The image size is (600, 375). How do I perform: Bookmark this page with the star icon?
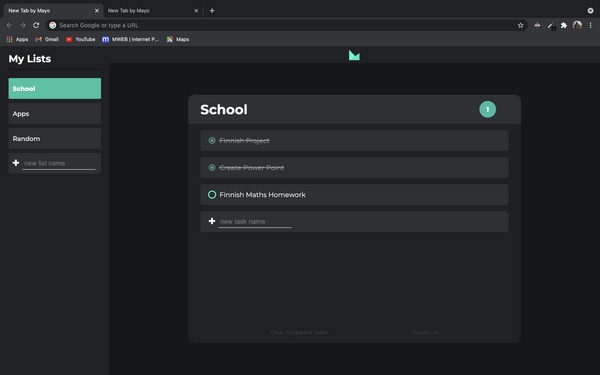520,25
